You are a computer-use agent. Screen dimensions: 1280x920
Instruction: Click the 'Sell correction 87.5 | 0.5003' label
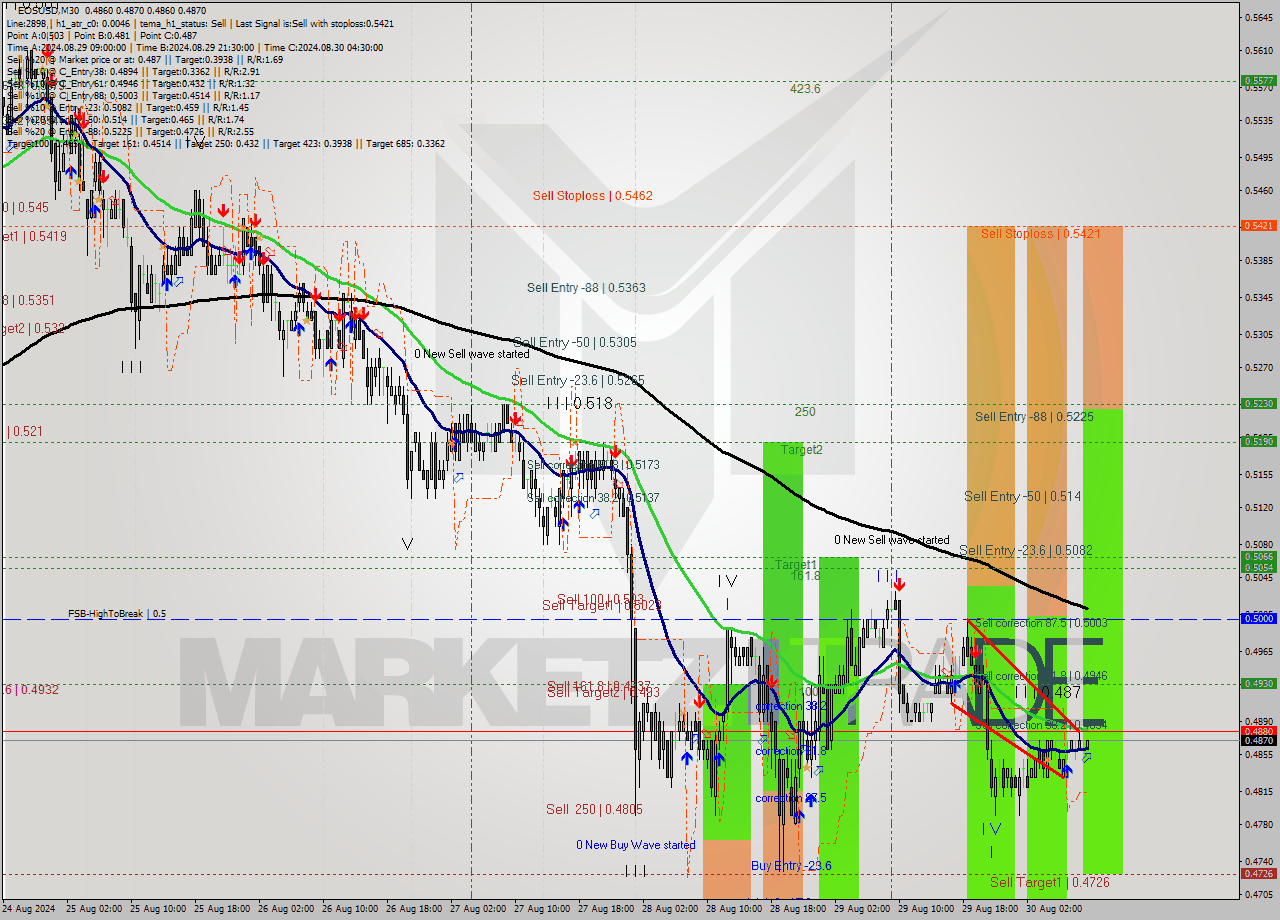tap(1041, 623)
